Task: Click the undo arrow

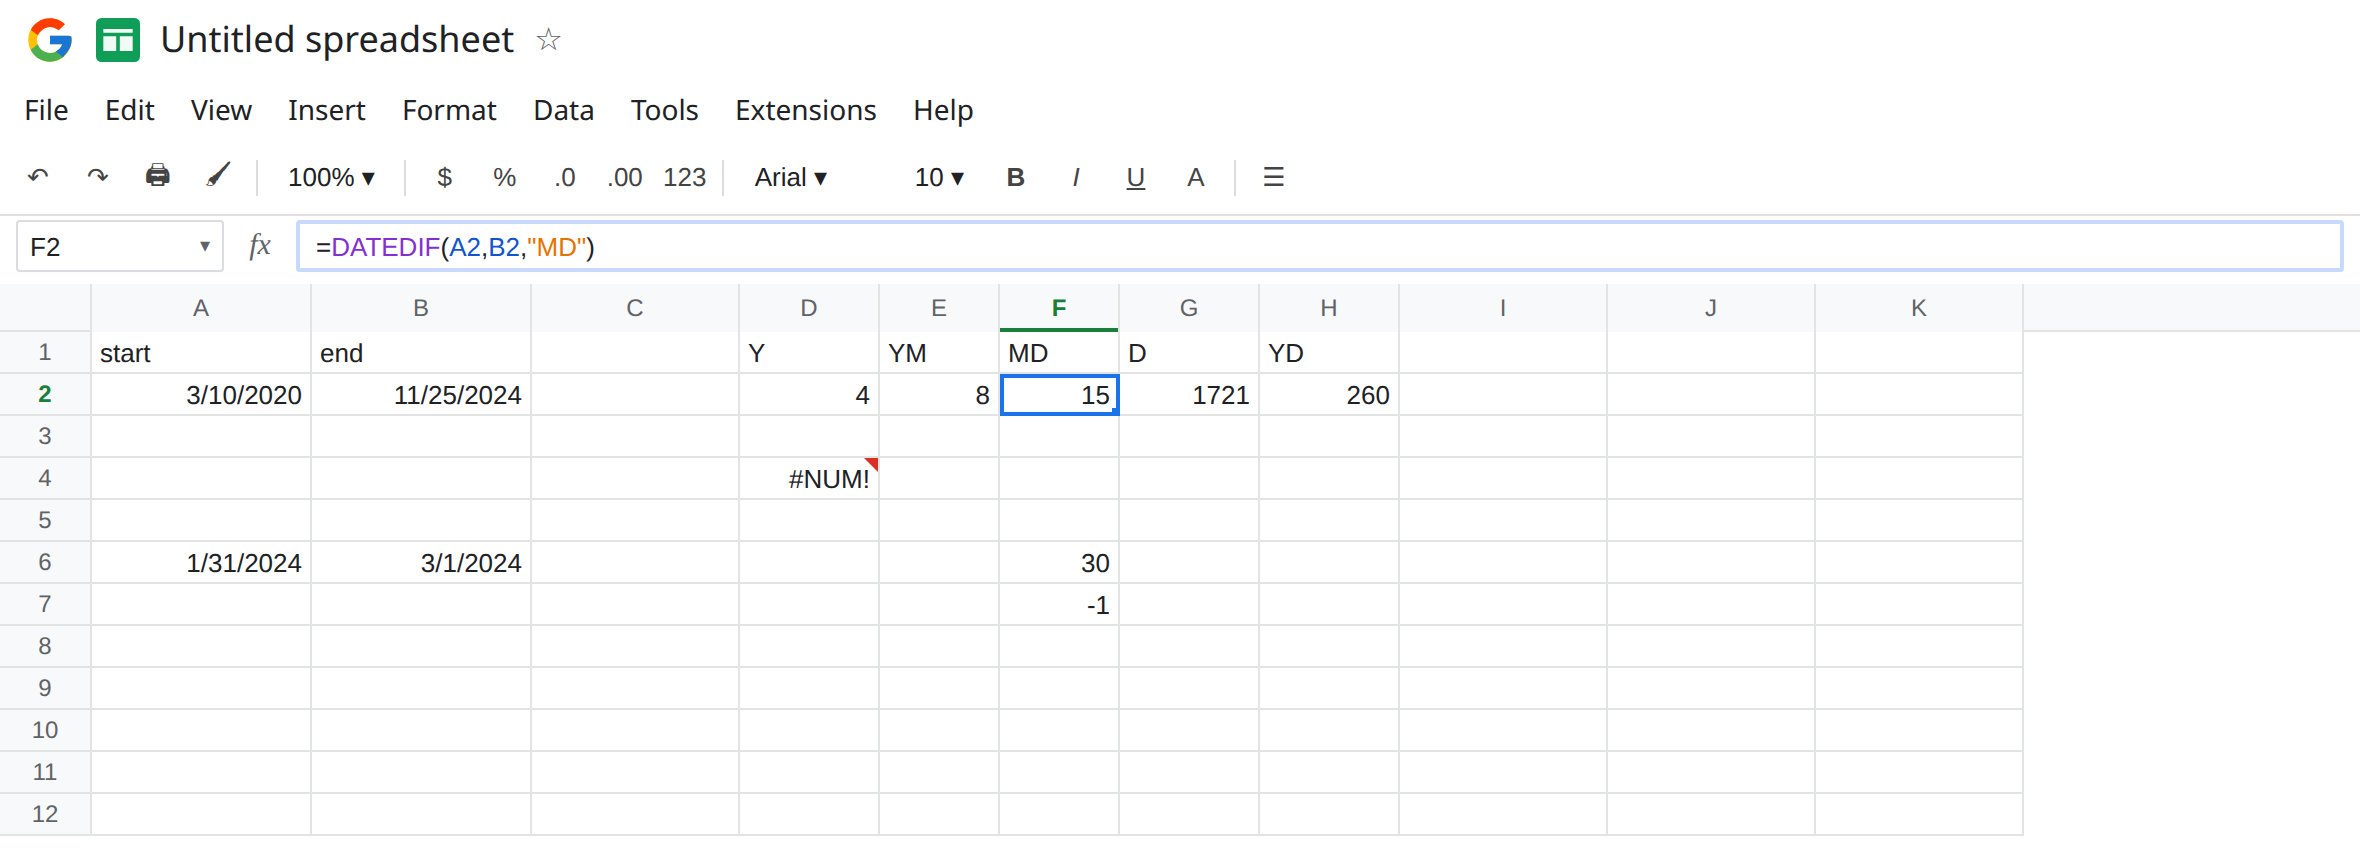Action: pos(38,177)
